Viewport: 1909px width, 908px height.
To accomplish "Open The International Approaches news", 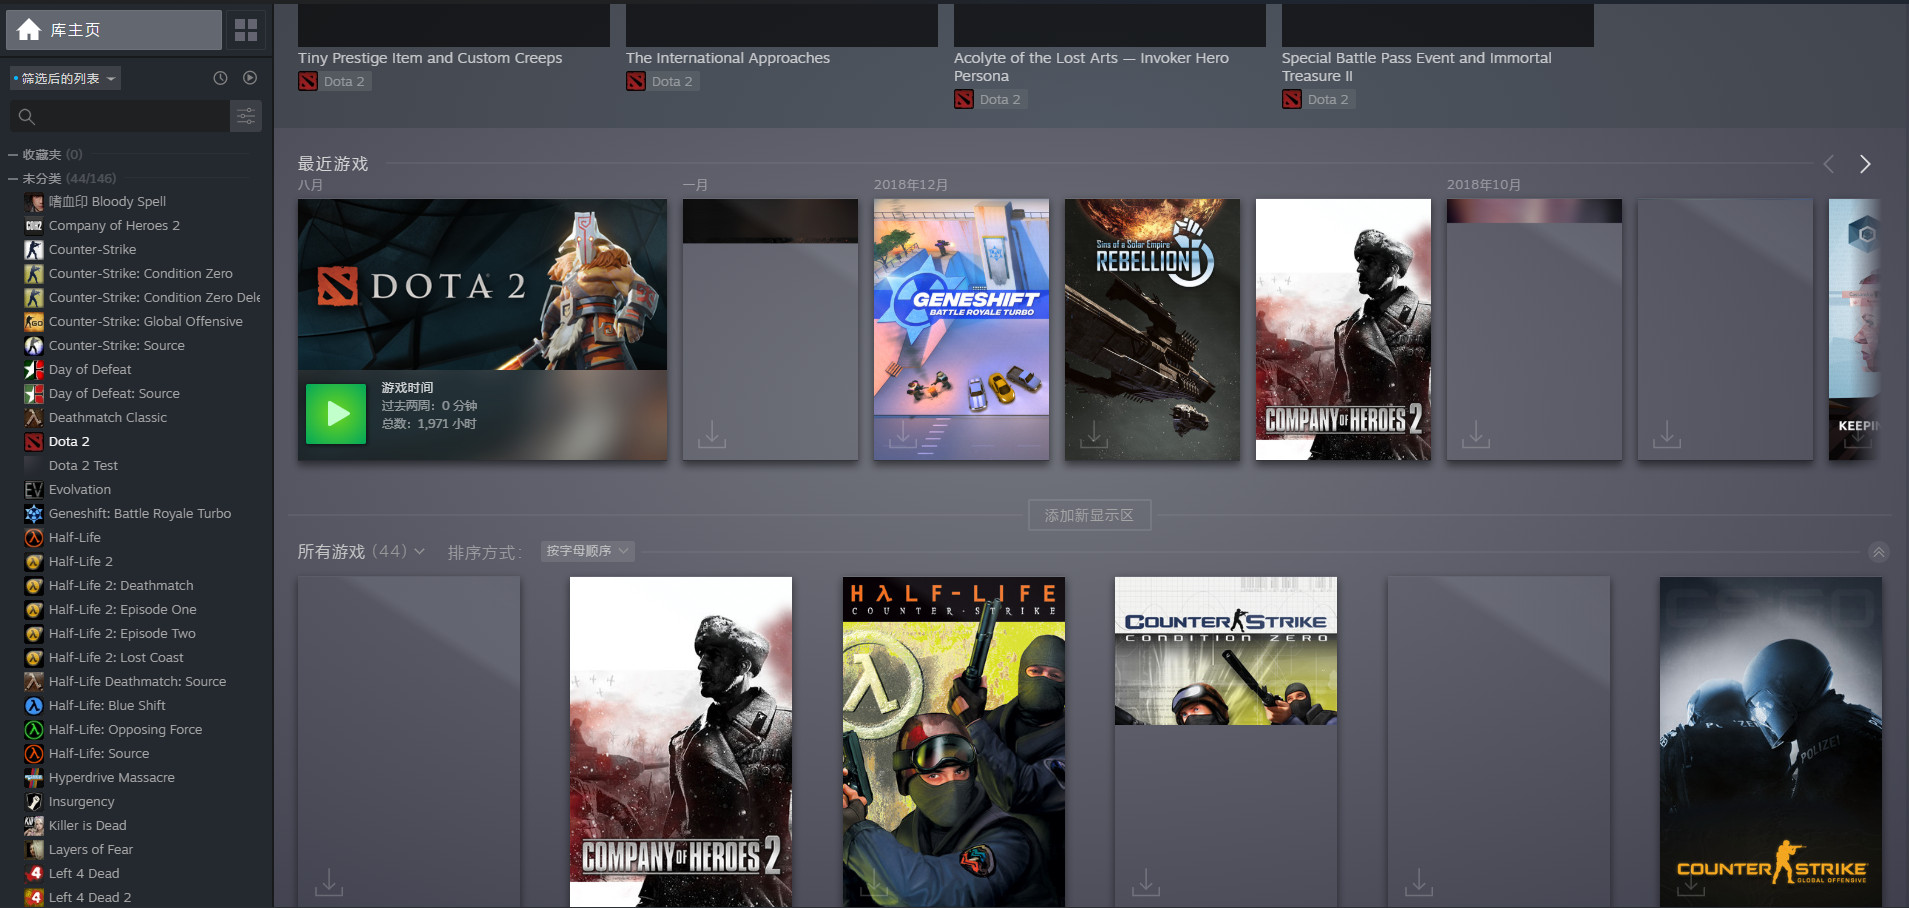I will [x=728, y=58].
